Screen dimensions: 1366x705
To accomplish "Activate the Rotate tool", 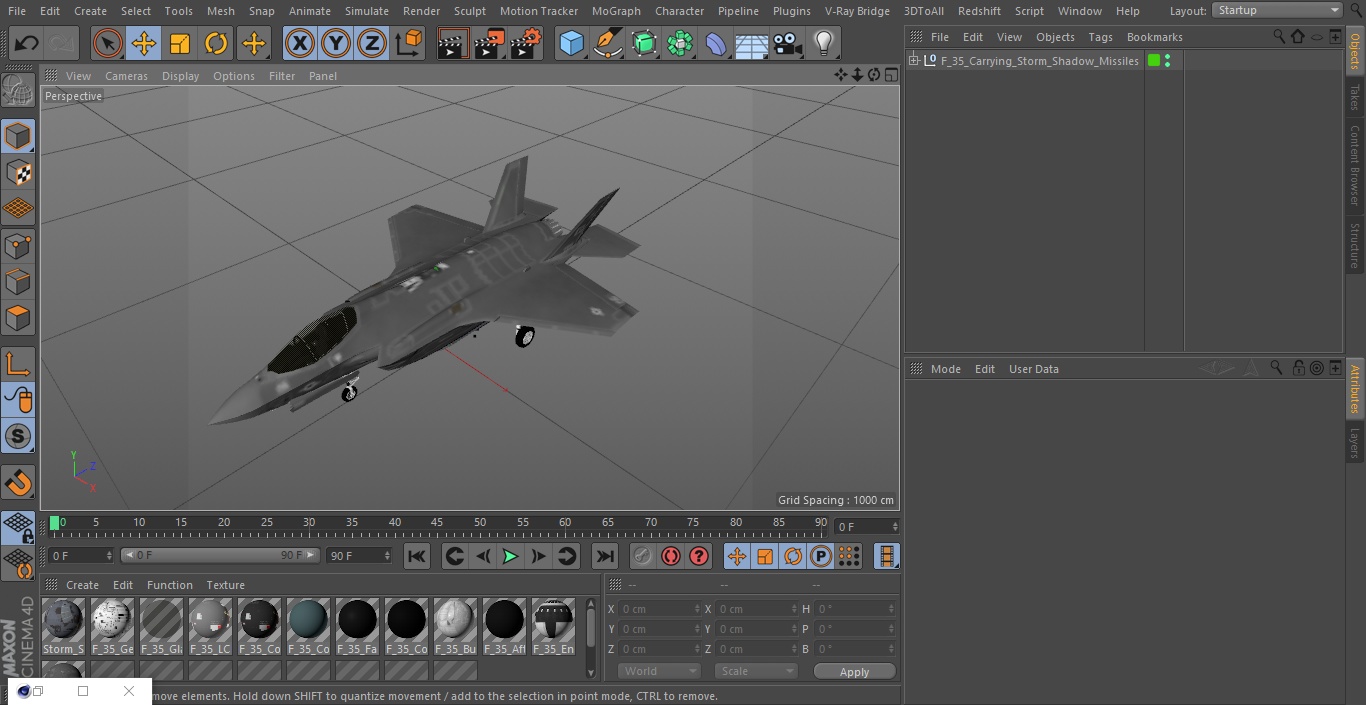I will click(216, 43).
